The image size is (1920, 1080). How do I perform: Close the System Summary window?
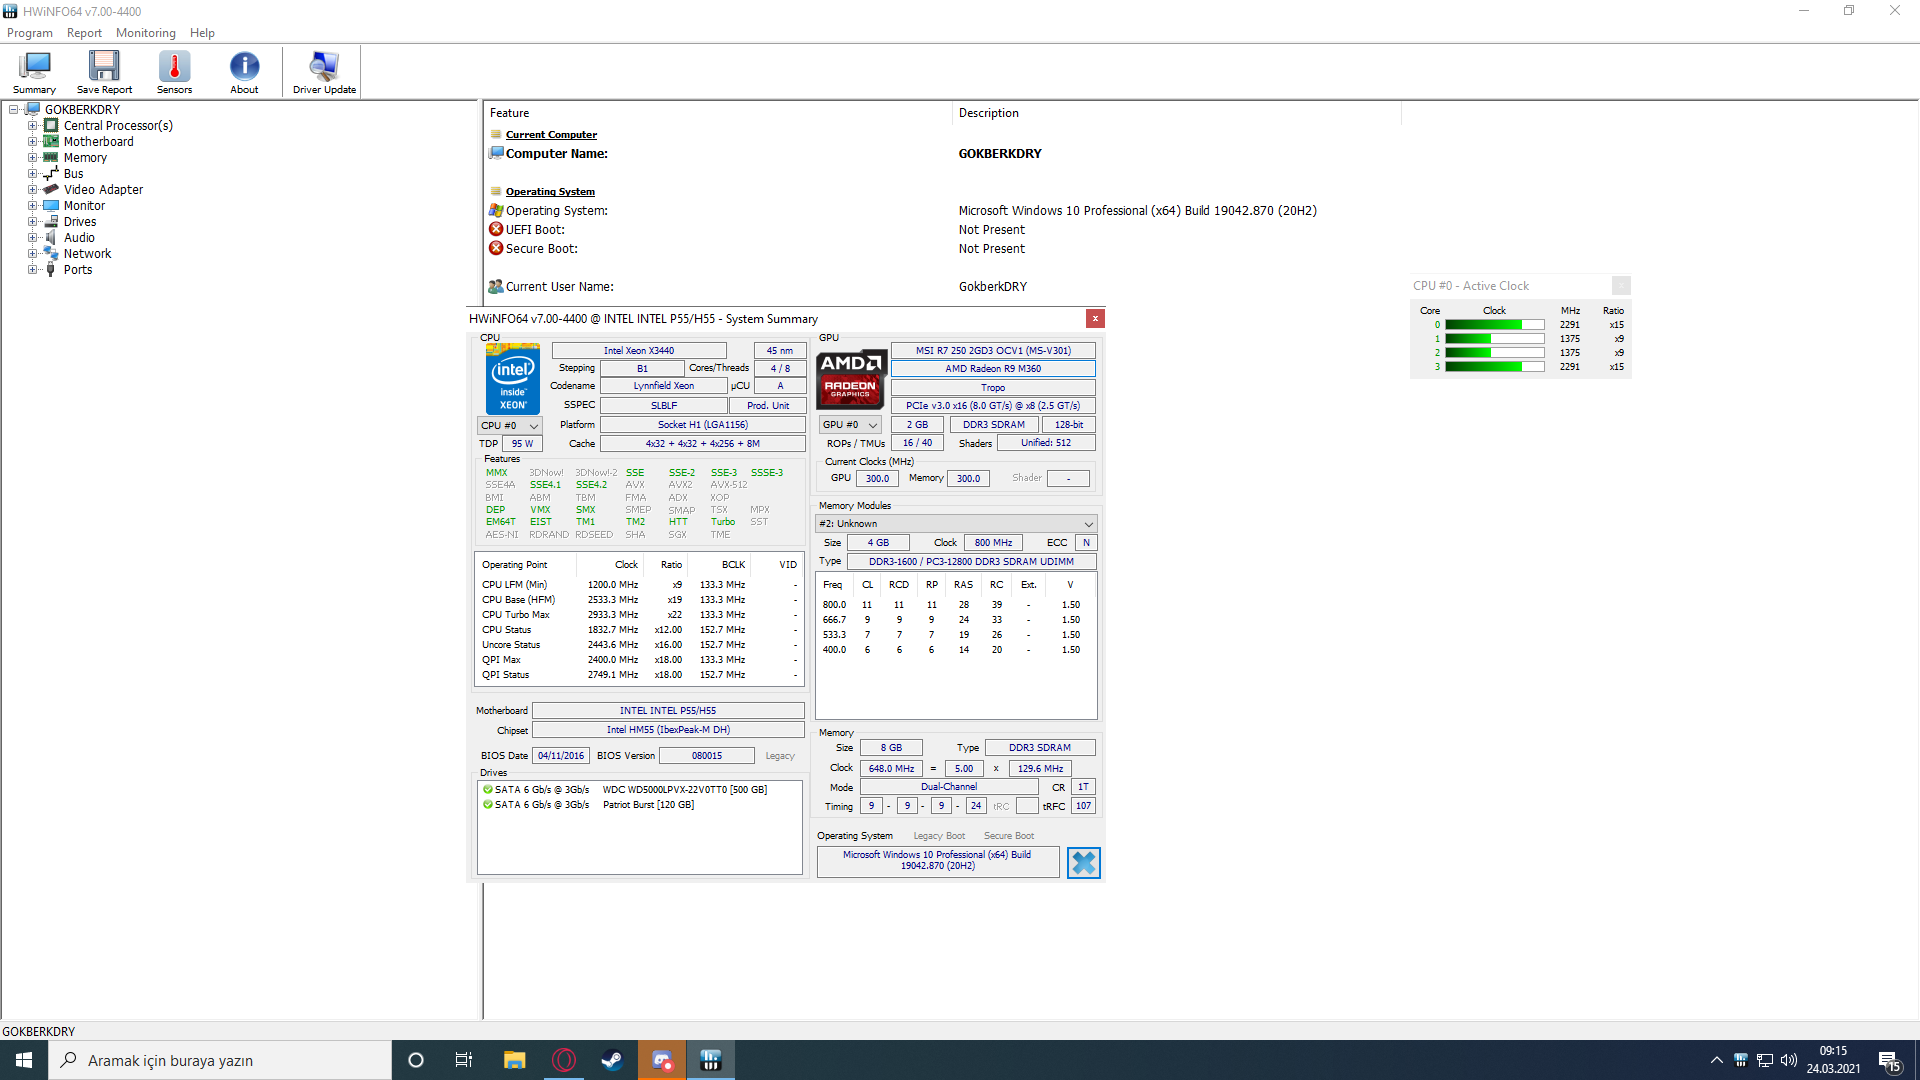point(1095,318)
